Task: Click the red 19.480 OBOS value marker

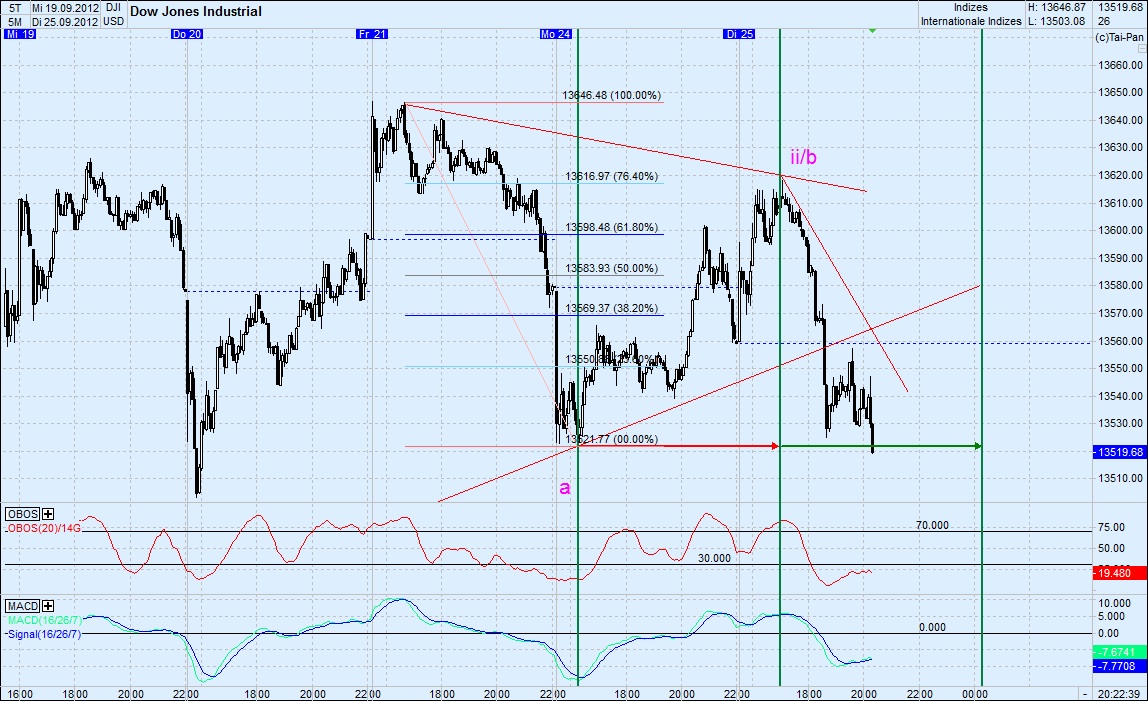Action: click(x=1113, y=574)
